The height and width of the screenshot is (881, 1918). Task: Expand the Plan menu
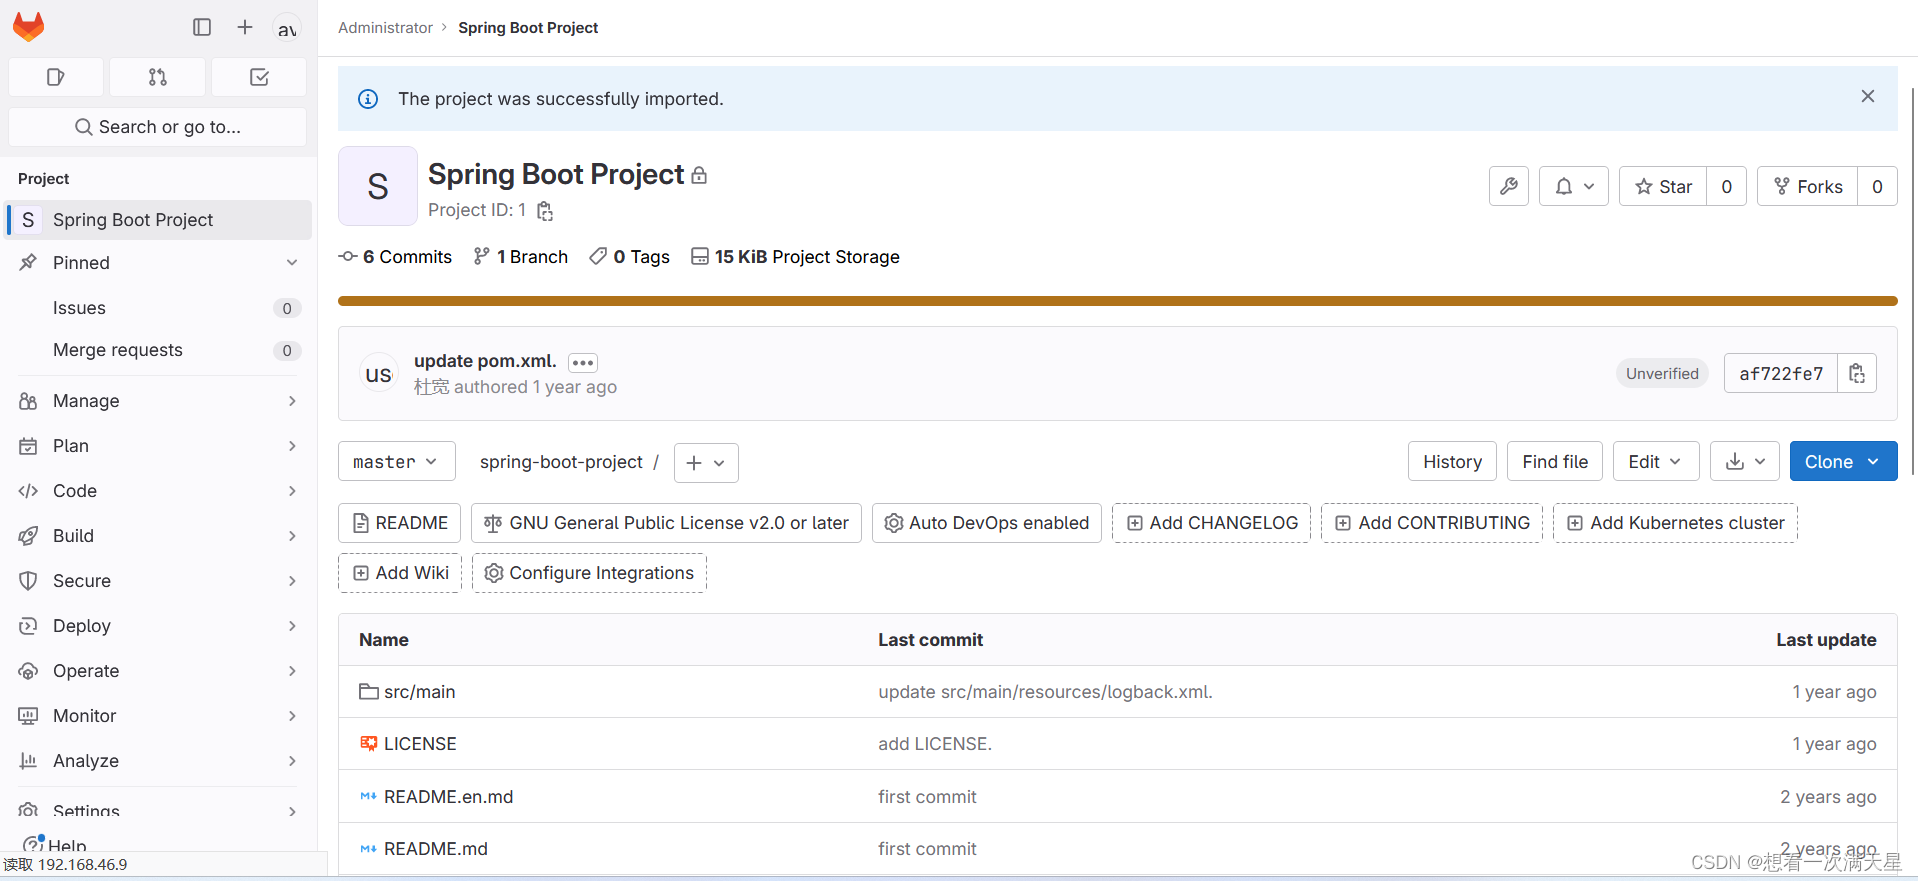[x=160, y=446]
